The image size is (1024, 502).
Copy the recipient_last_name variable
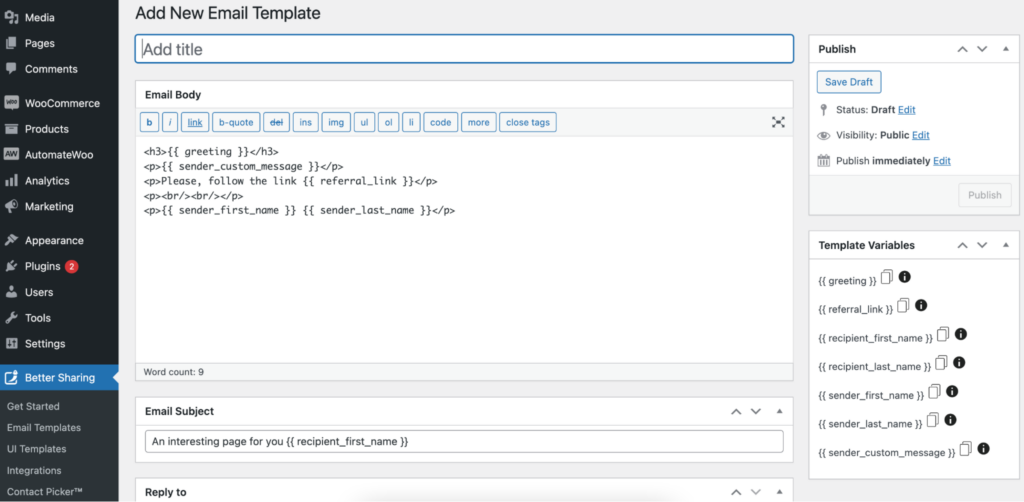[x=942, y=363]
